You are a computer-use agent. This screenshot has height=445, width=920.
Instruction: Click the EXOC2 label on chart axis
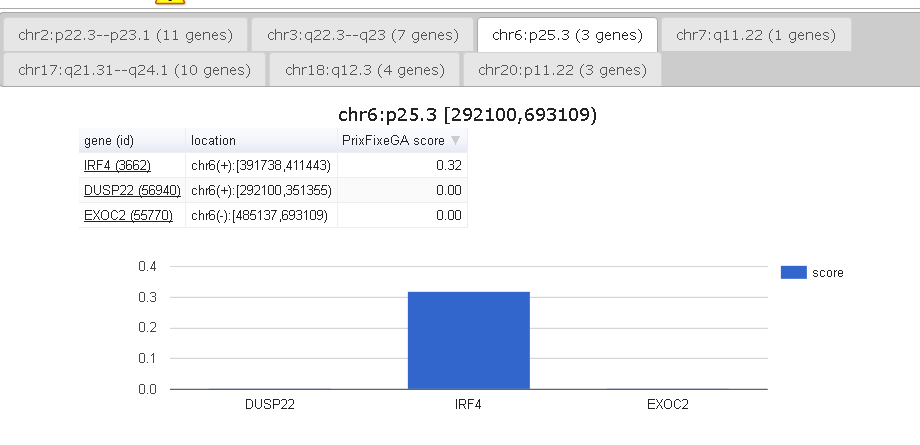coord(667,405)
